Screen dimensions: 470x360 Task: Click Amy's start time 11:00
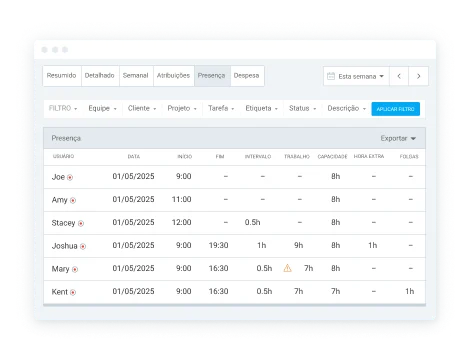point(182,199)
